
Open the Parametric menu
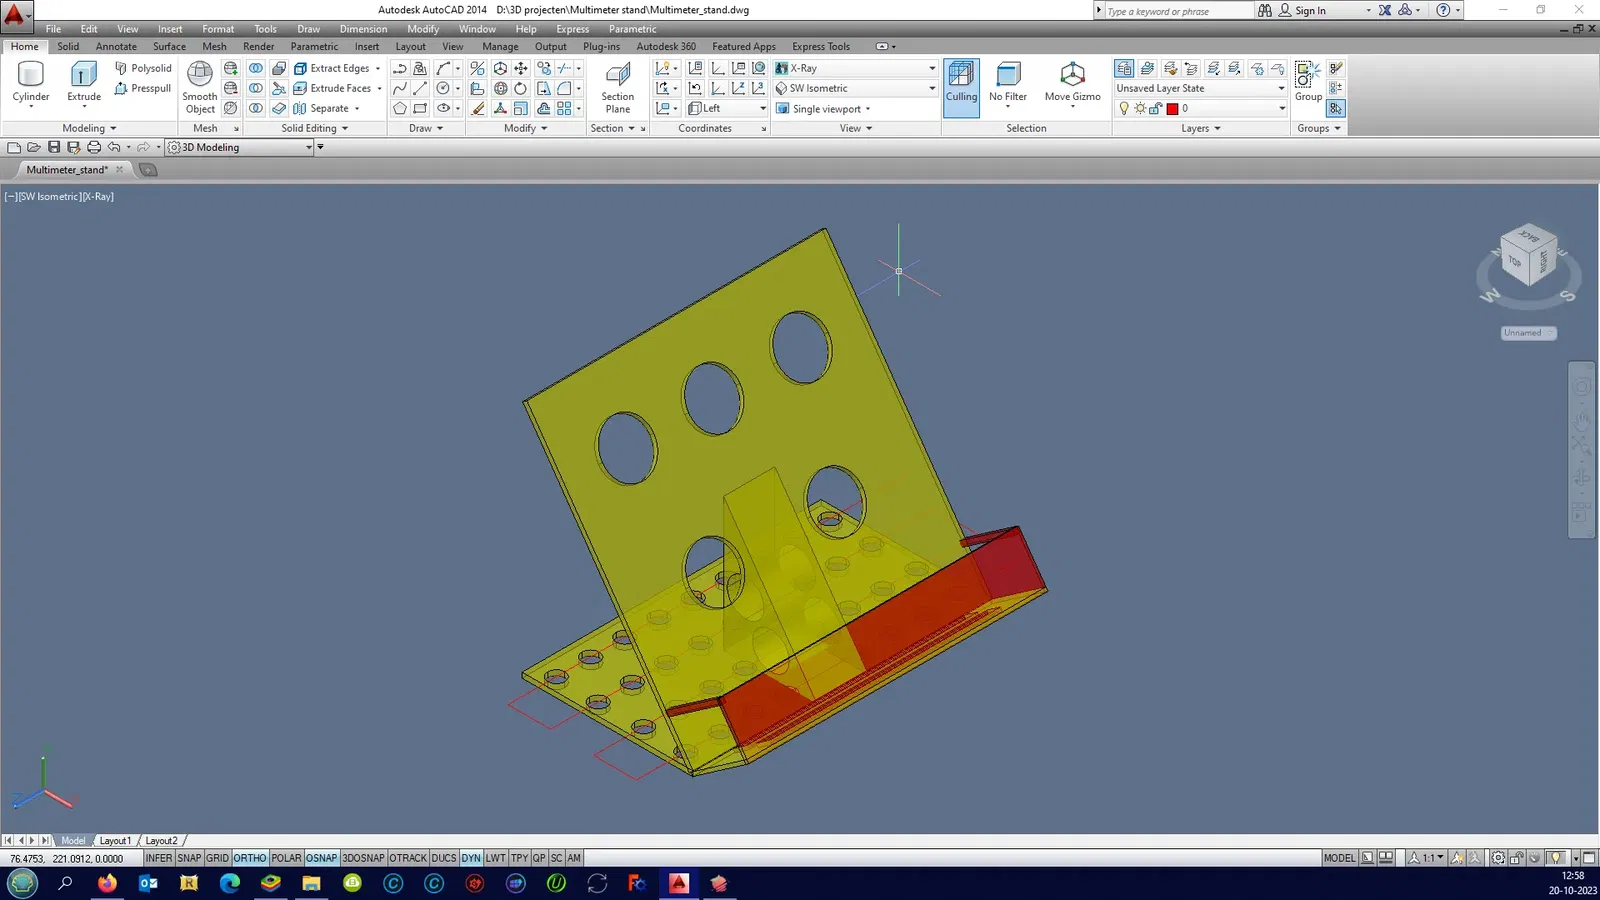coord(632,29)
